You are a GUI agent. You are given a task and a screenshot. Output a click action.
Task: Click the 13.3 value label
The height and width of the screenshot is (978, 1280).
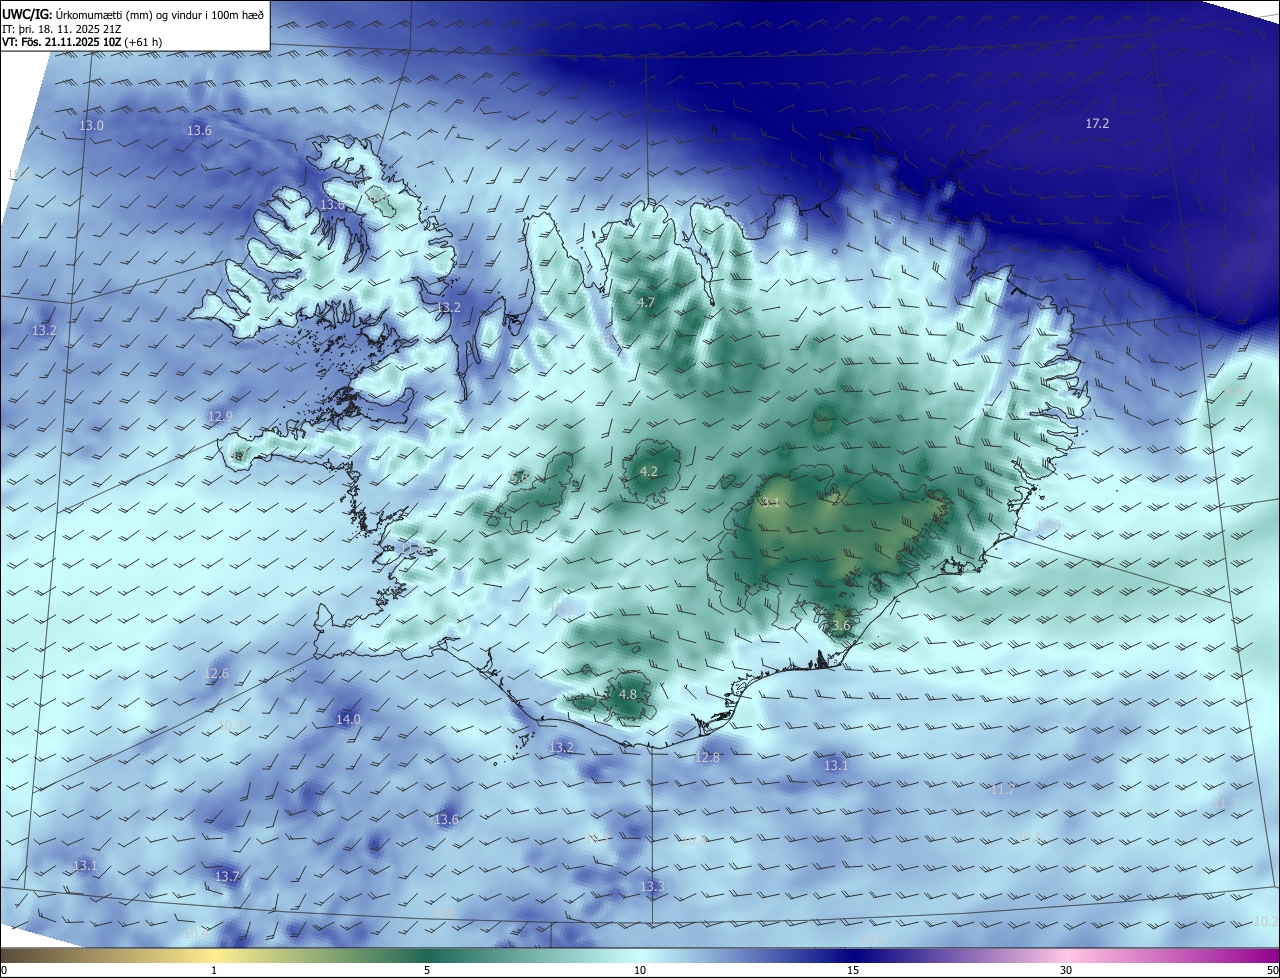[652, 887]
